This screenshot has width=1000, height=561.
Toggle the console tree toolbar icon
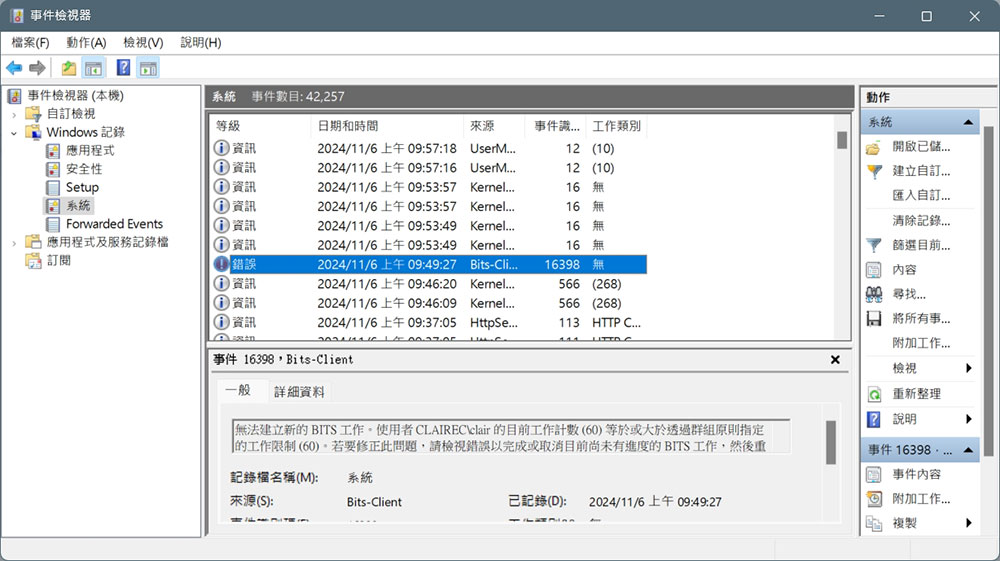[x=94, y=68]
